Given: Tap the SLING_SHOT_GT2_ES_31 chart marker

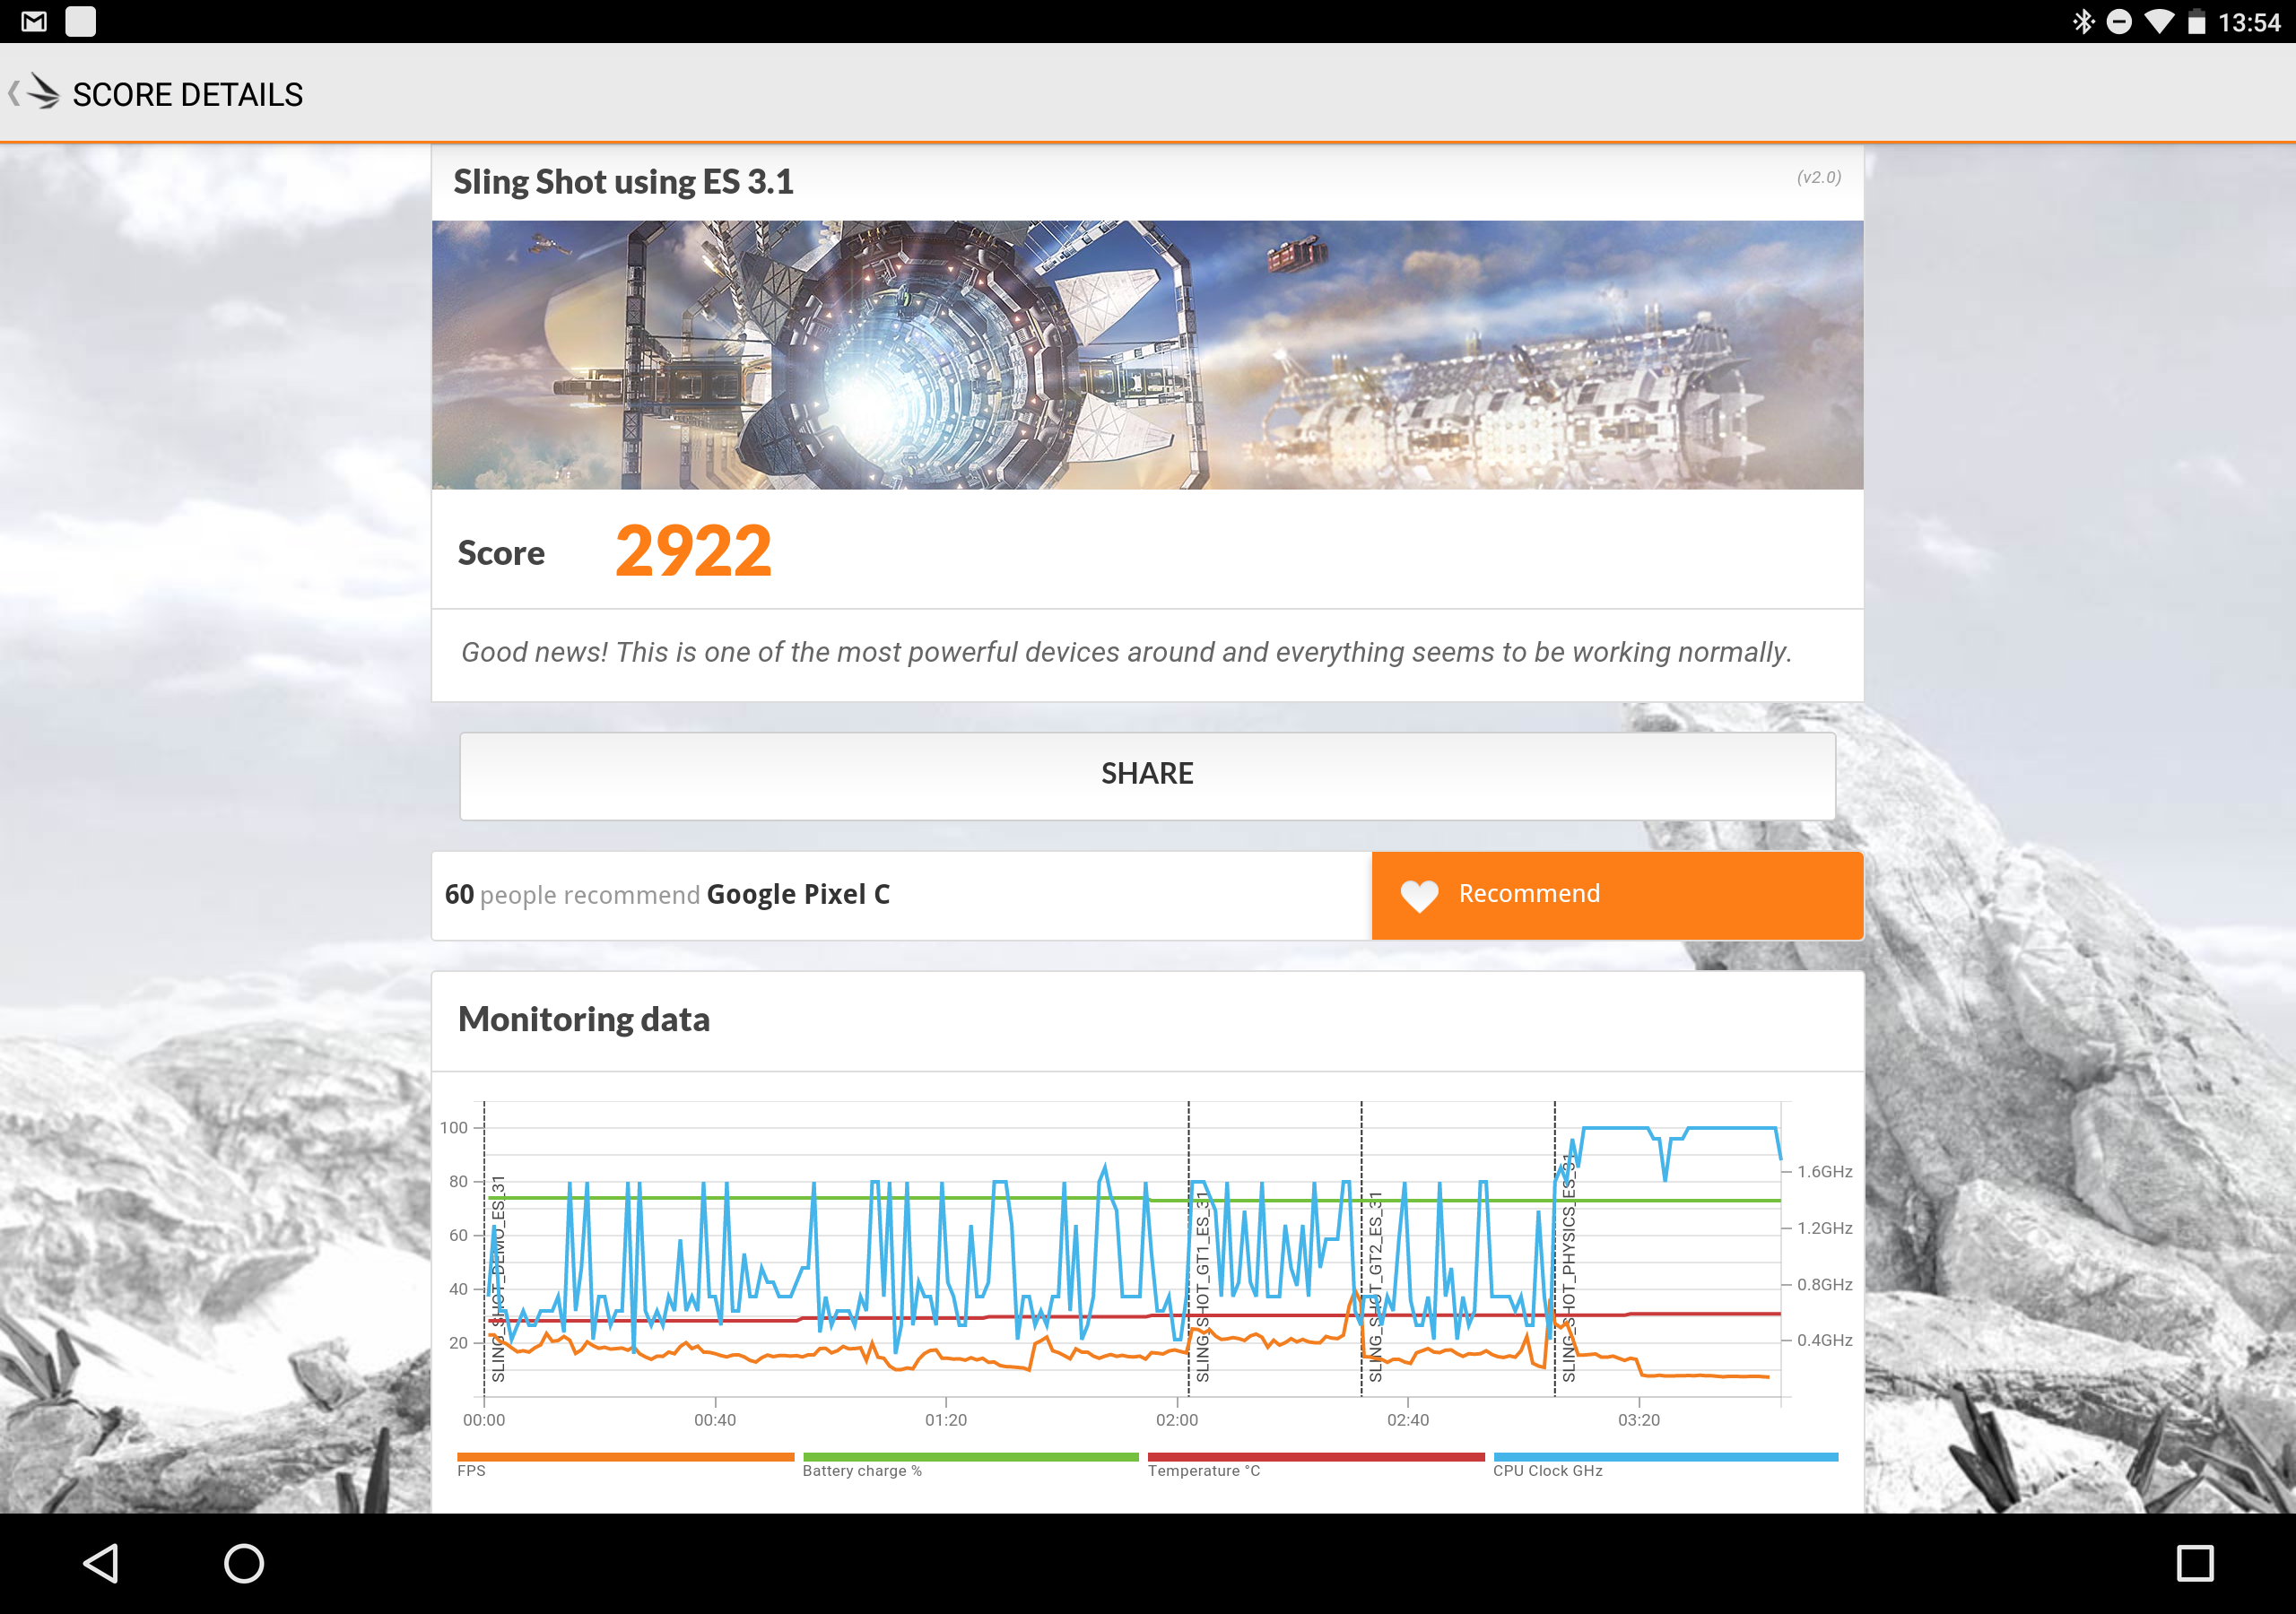Looking at the screenshot, I should click(1375, 1285).
